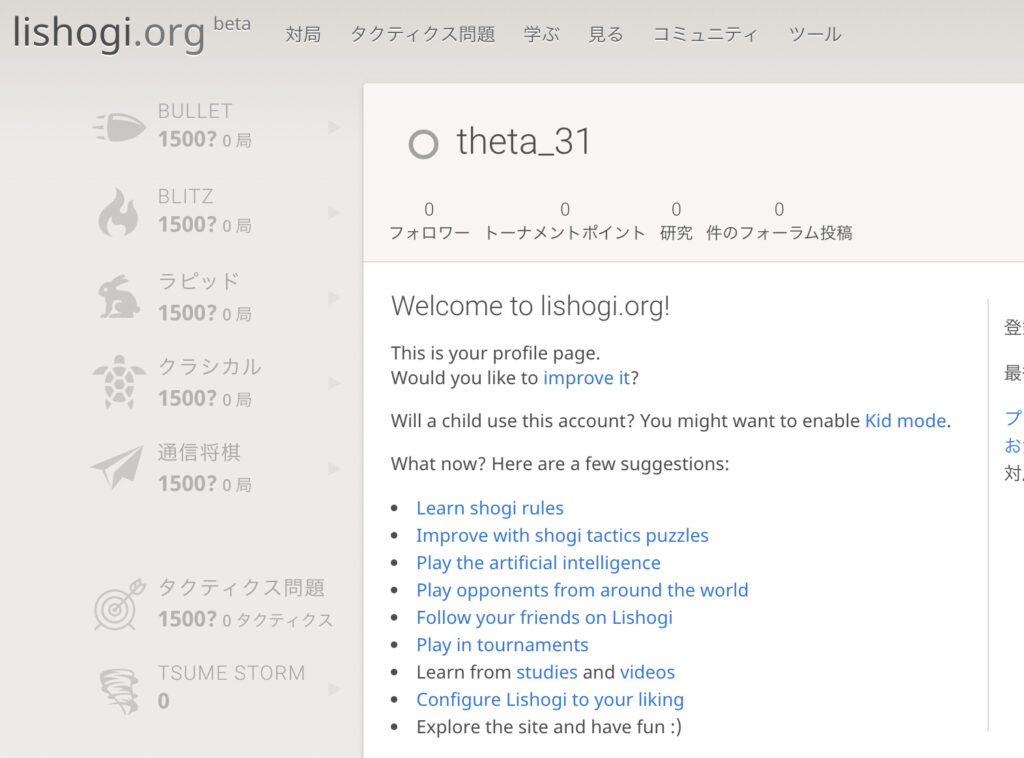Screen dimensions: 1024x758
Task: Open Configure Lishogi to your liking
Action: tap(549, 699)
